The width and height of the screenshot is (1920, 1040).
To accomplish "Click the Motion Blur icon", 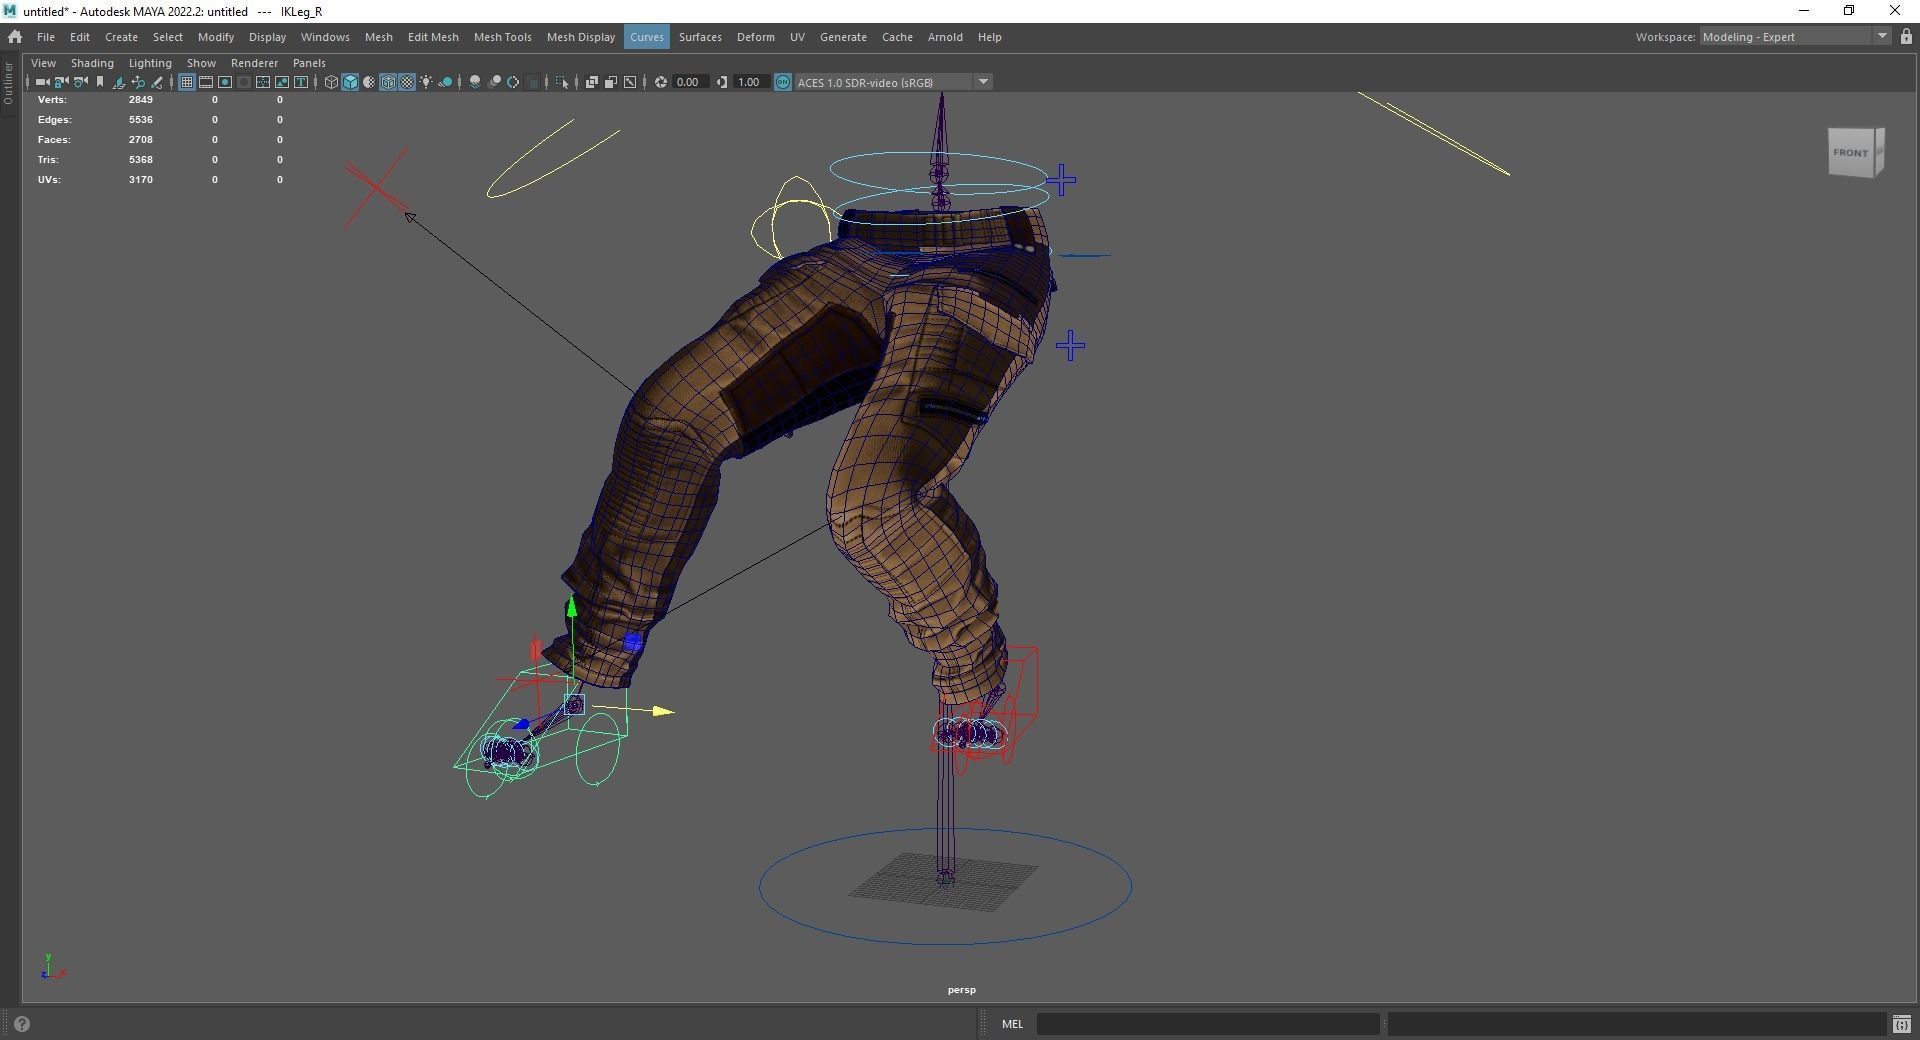I will pyautogui.click(x=494, y=82).
